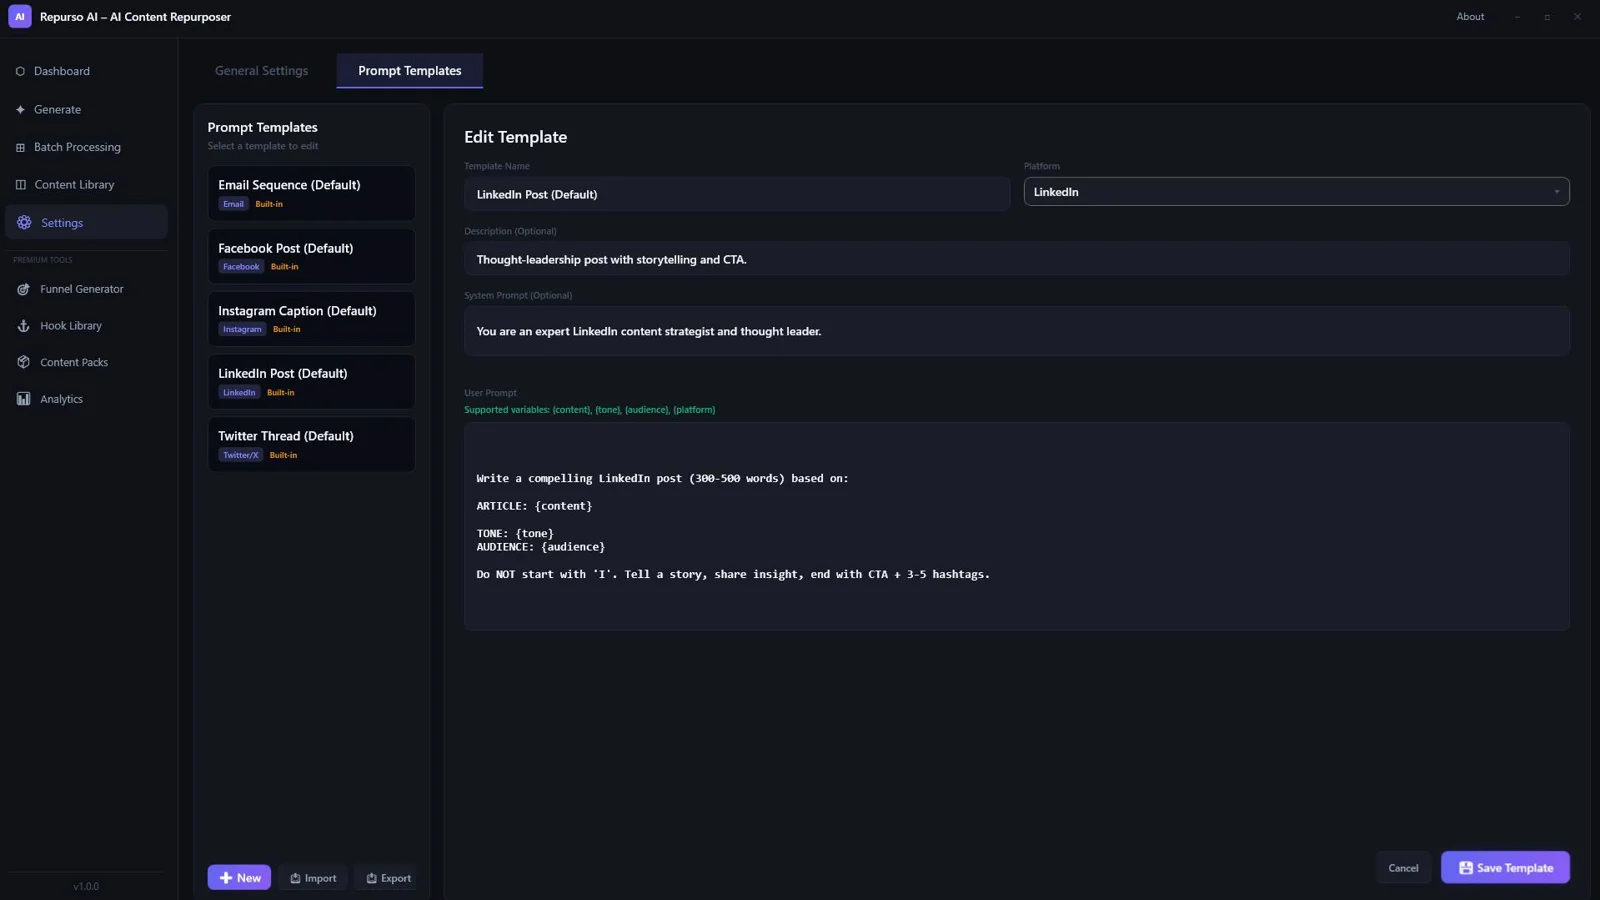
Task: Open Content Library from sidebar
Action: (x=86, y=185)
